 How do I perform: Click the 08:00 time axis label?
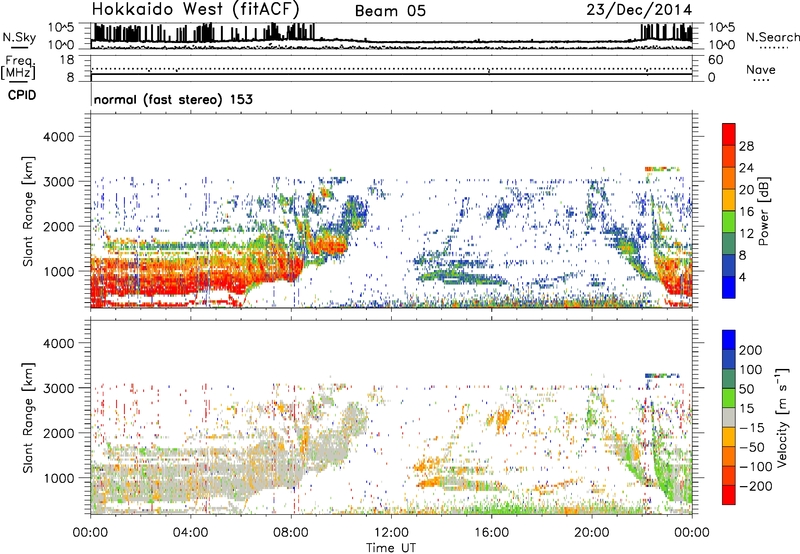tap(291, 533)
